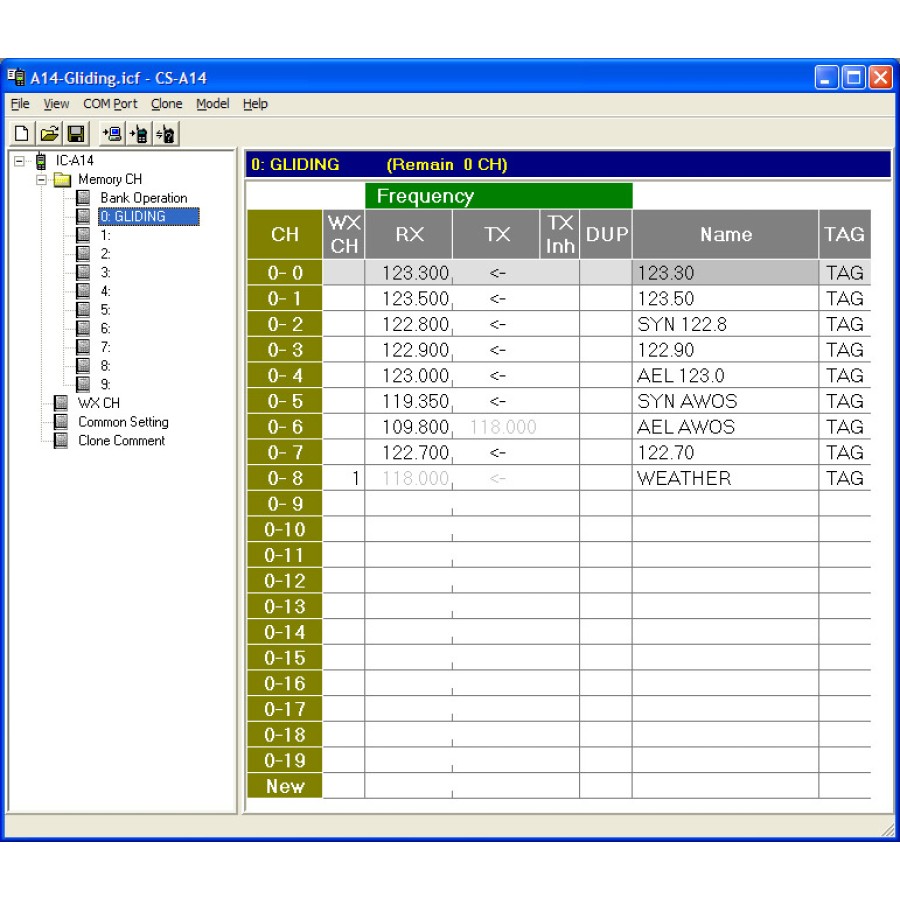Open the File menu
The image size is (900, 900).
[20, 104]
